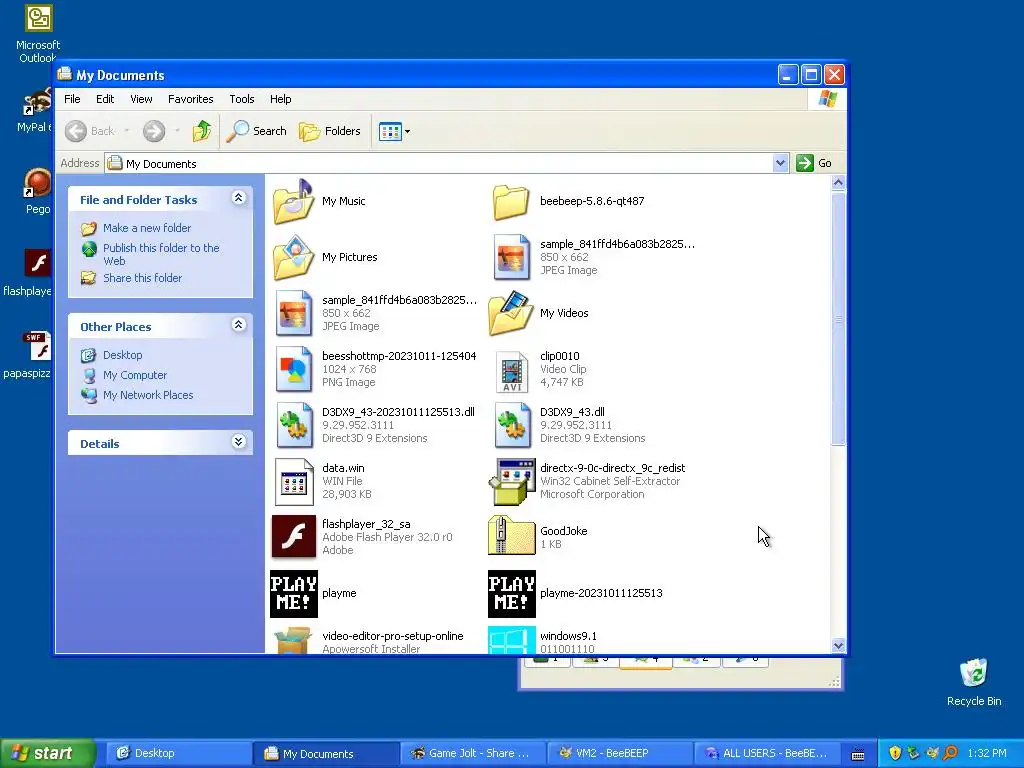The height and width of the screenshot is (768, 1024).
Task: Open My Network Places link
Action: 148,395
